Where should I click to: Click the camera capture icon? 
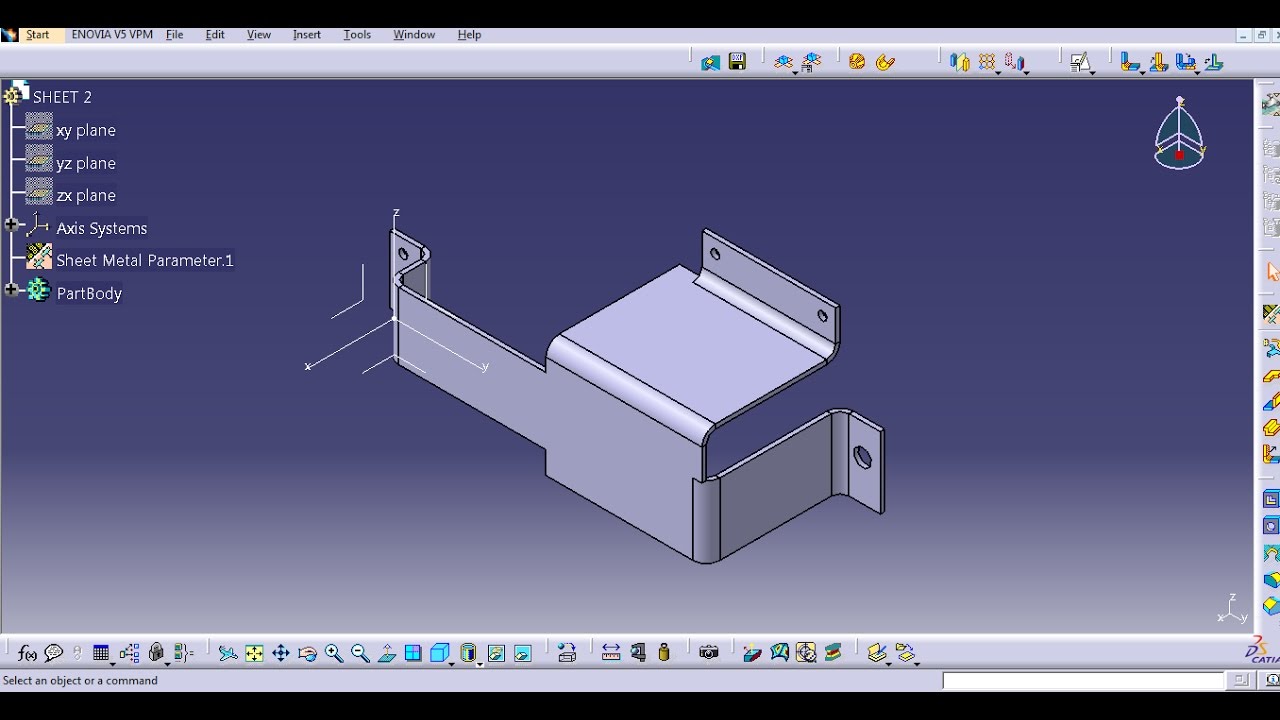(x=708, y=652)
